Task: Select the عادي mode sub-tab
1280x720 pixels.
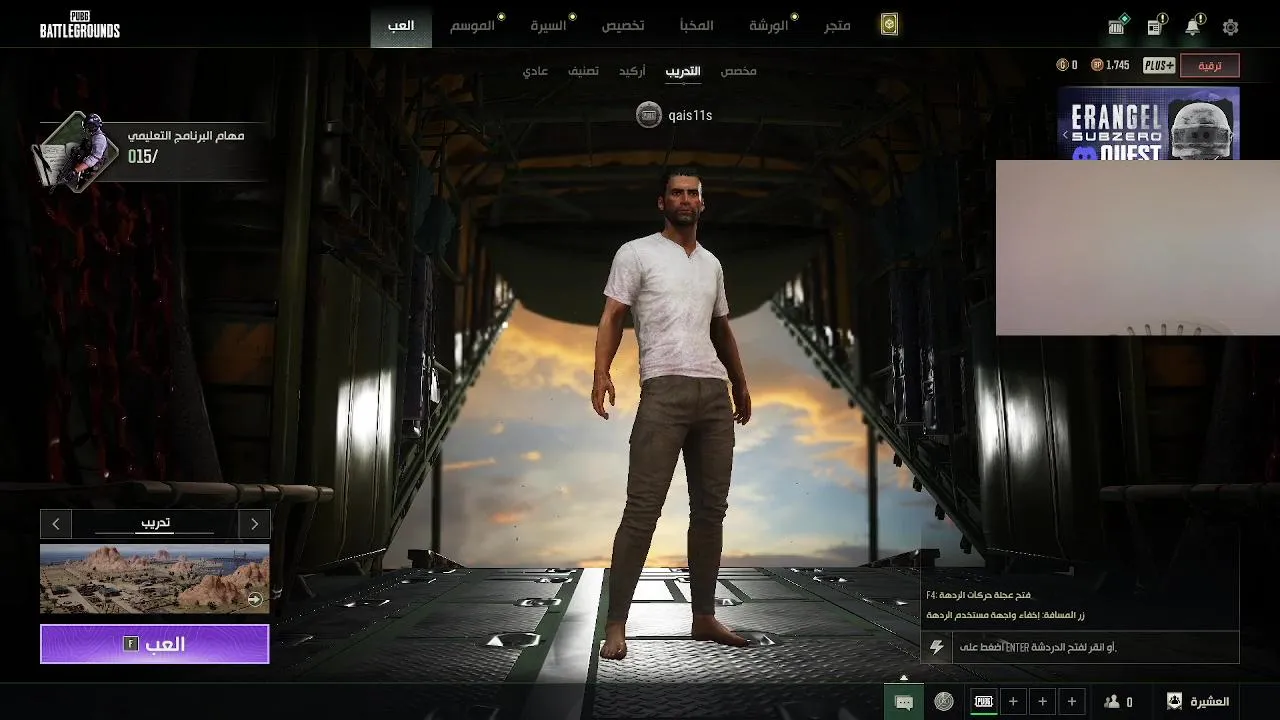Action: click(x=536, y=71)
